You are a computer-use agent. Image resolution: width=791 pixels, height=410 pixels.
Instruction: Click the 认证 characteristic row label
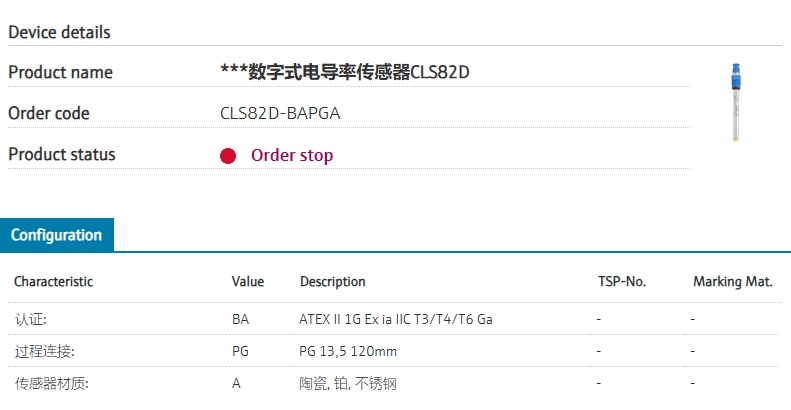pos(31,320)
